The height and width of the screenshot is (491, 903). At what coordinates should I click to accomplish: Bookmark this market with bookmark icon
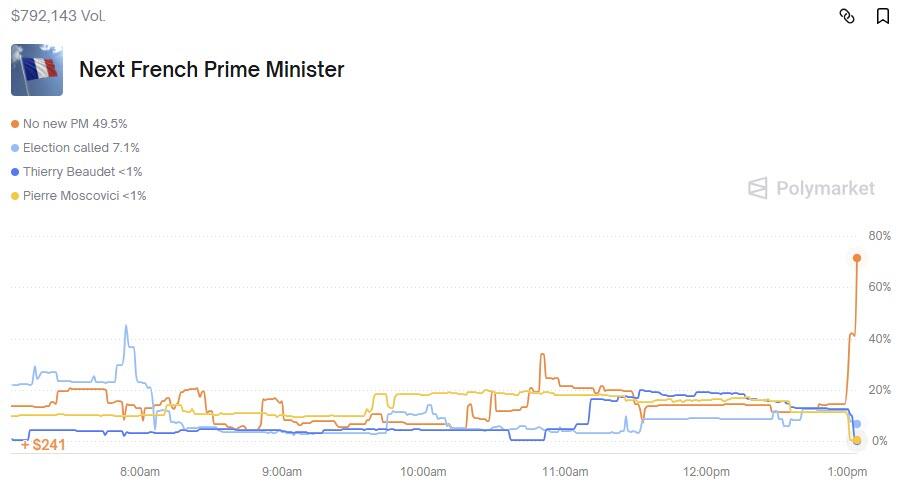pyautogui.click(x=883, y=16)
